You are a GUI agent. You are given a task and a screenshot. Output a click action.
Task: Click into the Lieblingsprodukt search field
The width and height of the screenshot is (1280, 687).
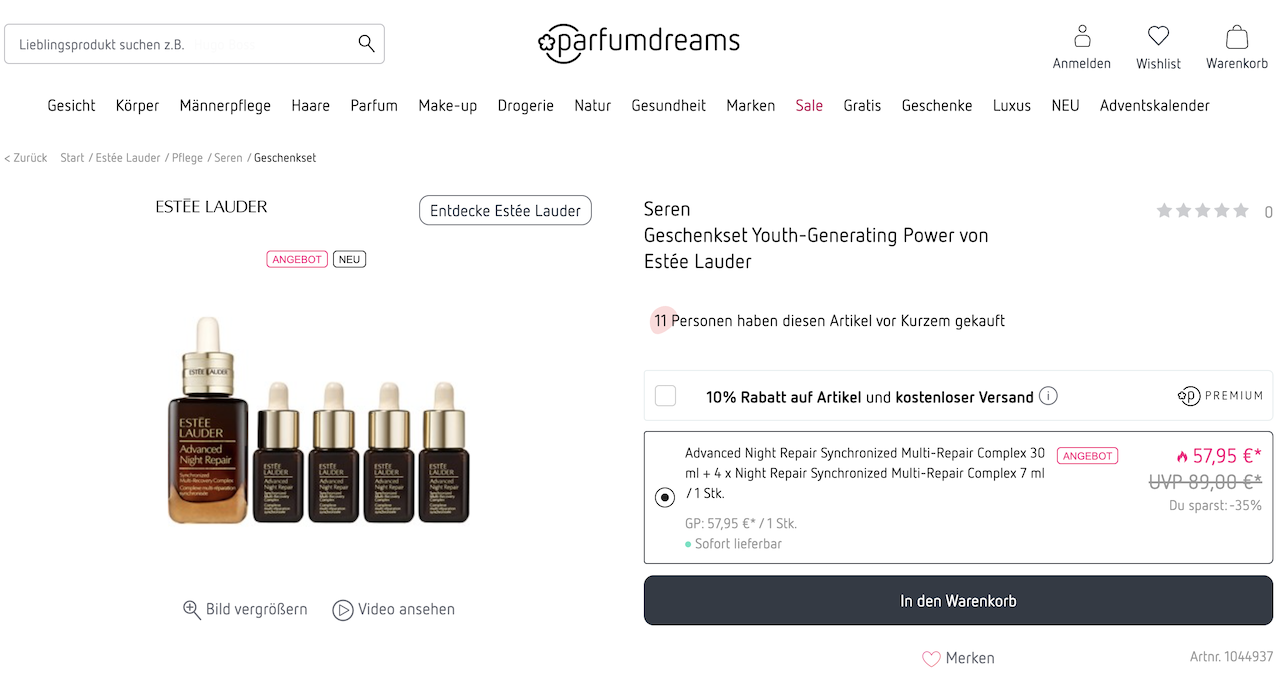coord(180,44)
